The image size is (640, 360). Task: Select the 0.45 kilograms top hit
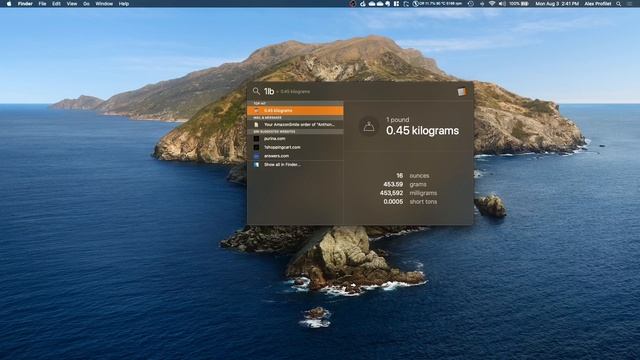[295, 111]
